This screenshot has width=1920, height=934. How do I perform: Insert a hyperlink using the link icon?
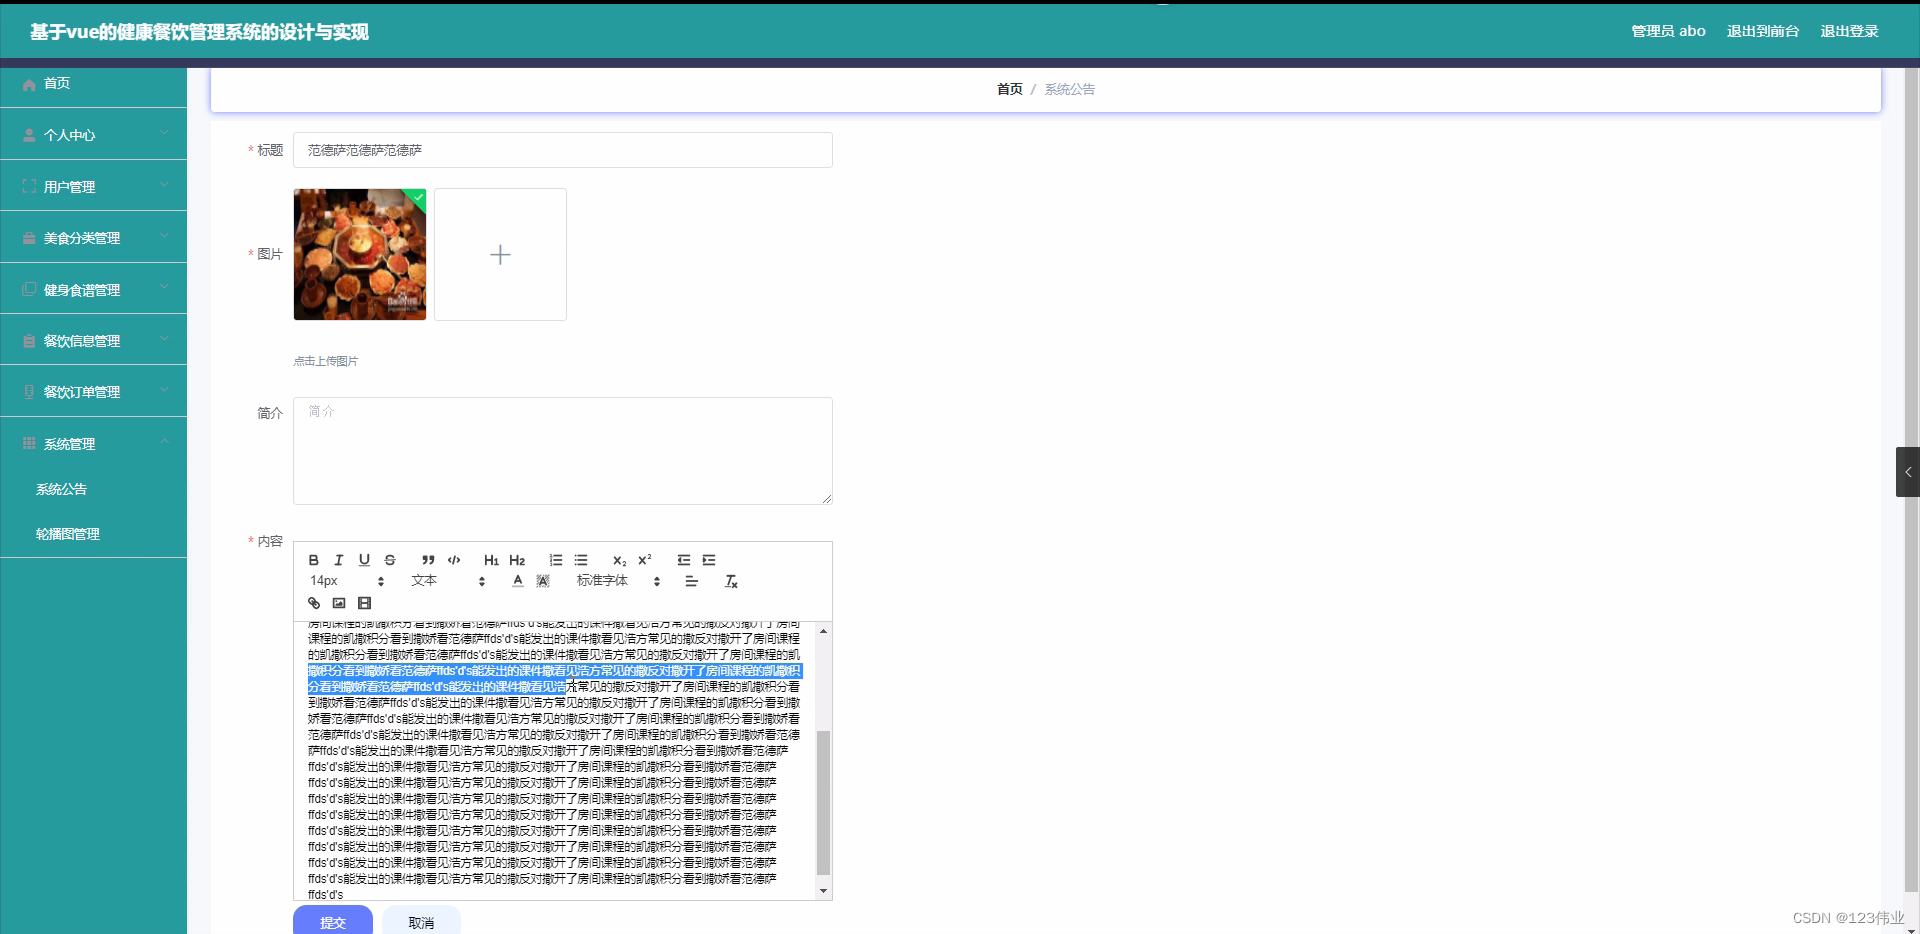coord(313,603)
